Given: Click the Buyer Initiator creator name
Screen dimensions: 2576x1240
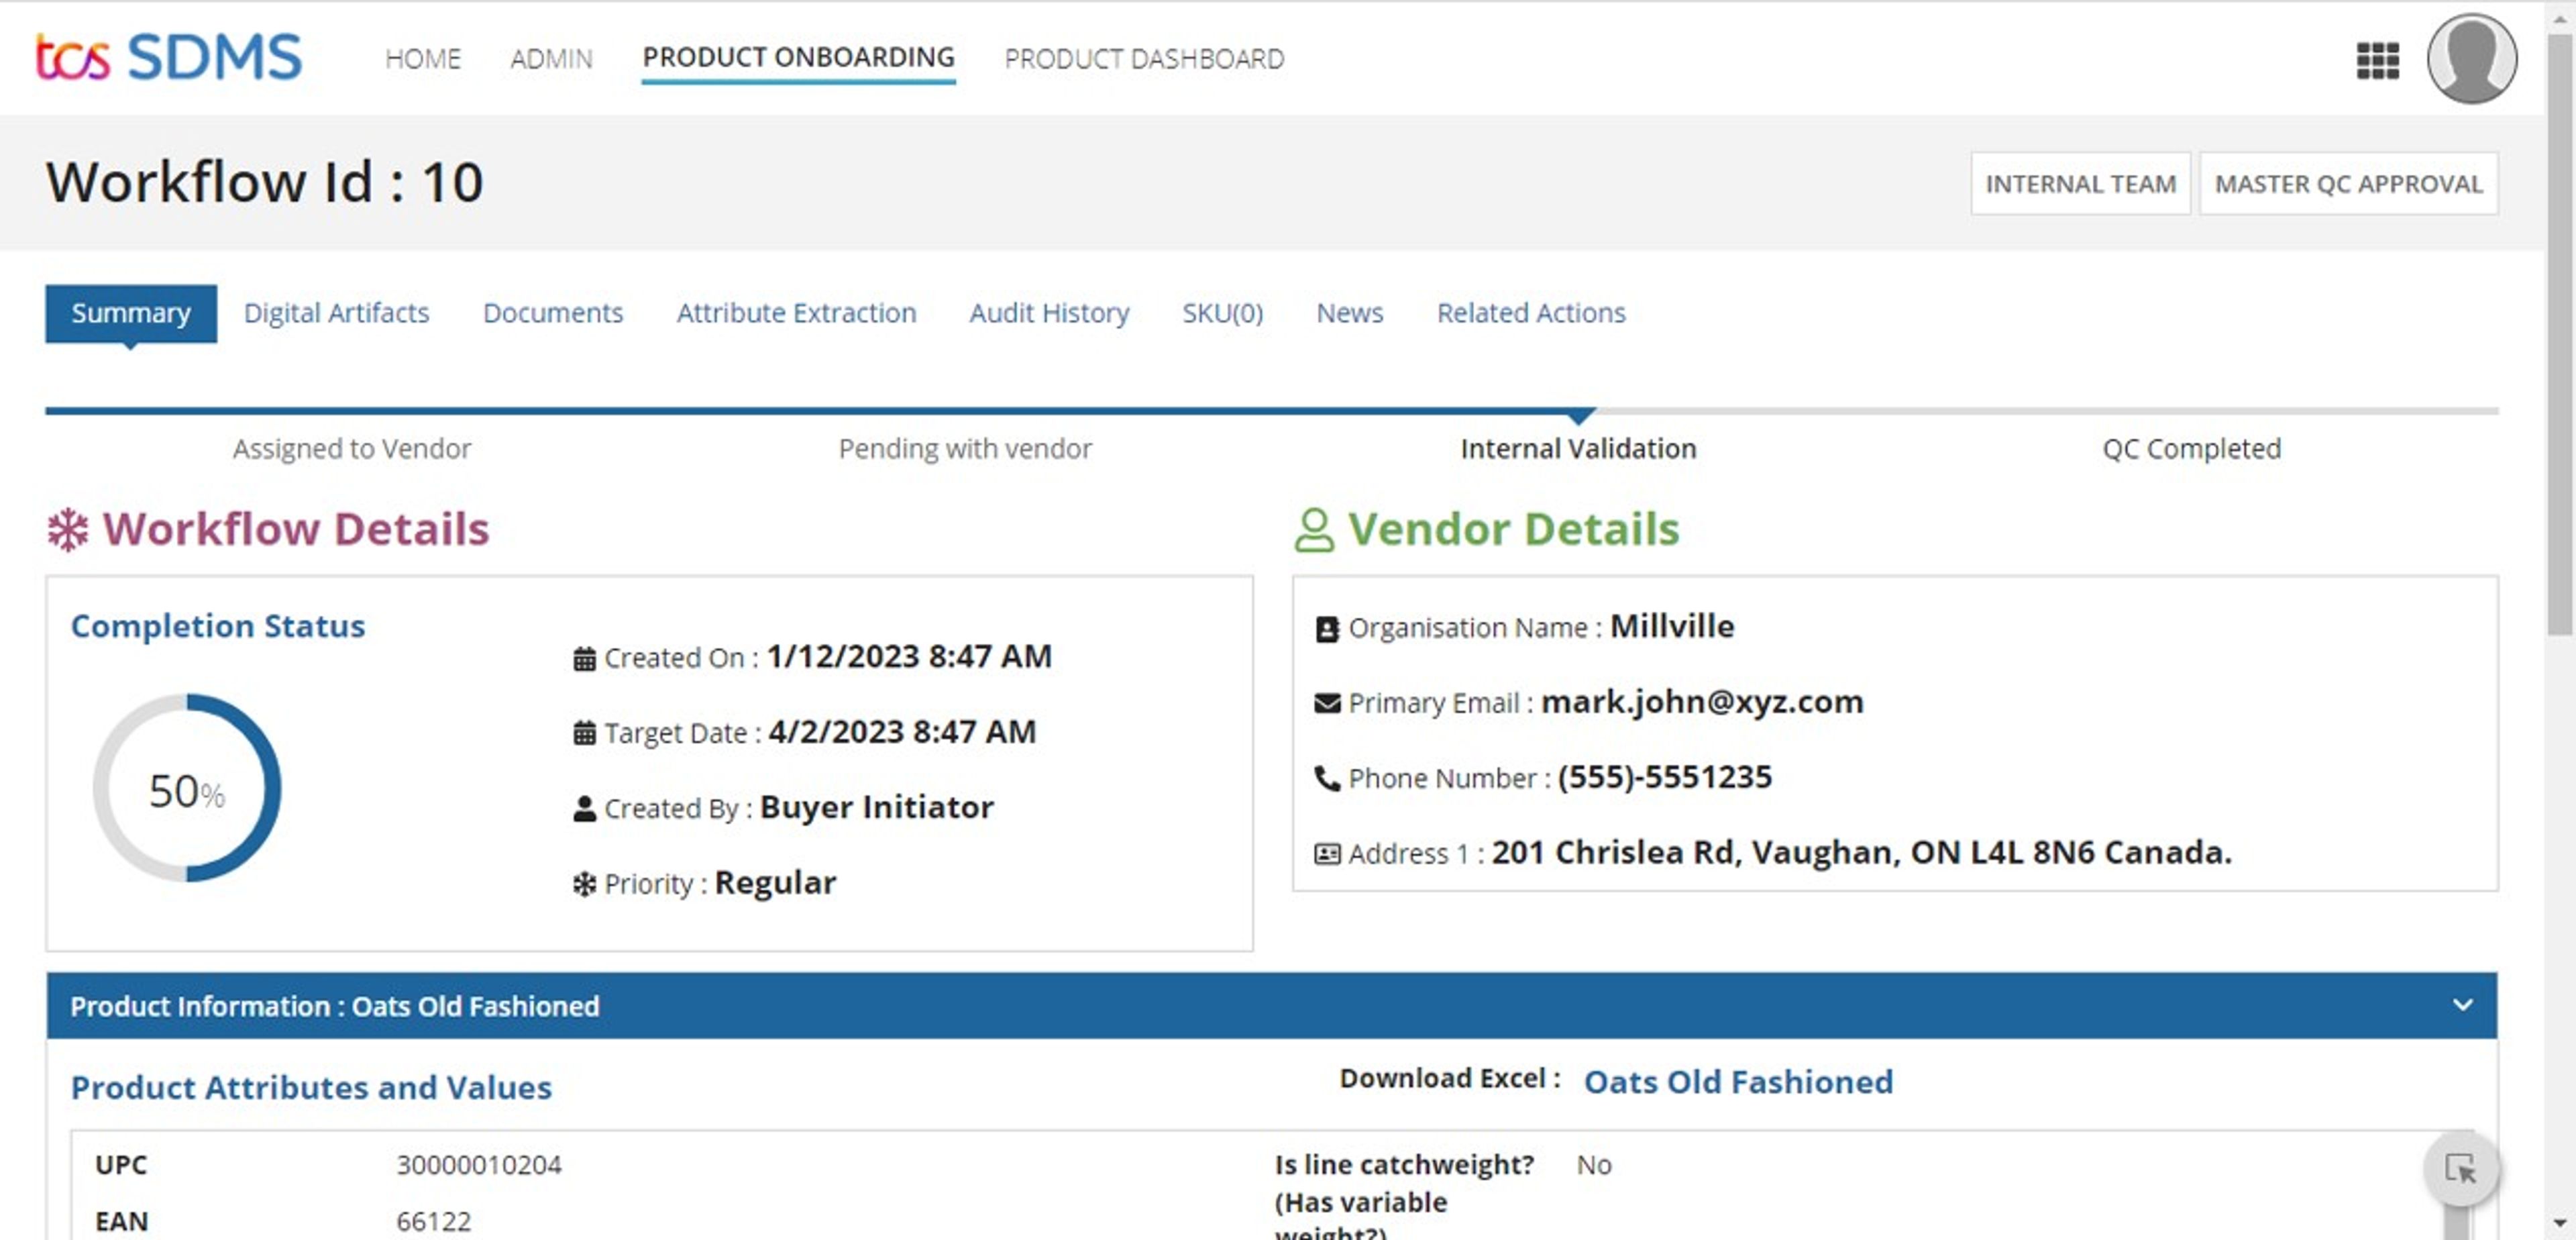Looking at the screenshot, I should pyautogui.click(x=877, y=807).
